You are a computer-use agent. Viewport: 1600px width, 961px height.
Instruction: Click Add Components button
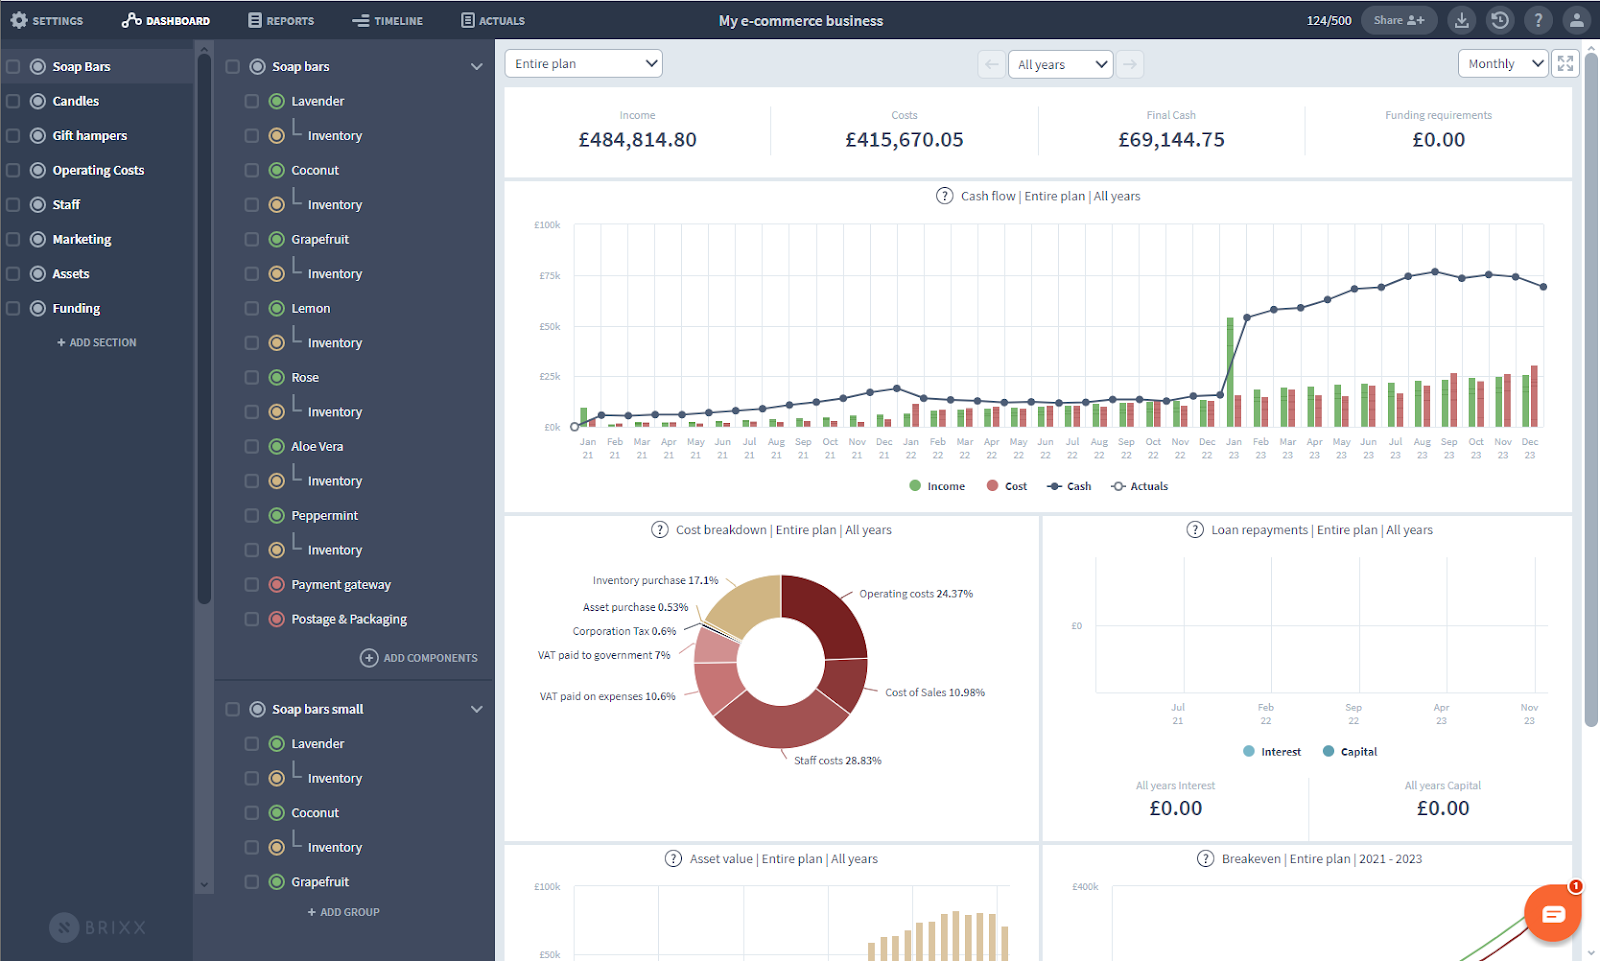pyautogui.click(x=419, y=658)
